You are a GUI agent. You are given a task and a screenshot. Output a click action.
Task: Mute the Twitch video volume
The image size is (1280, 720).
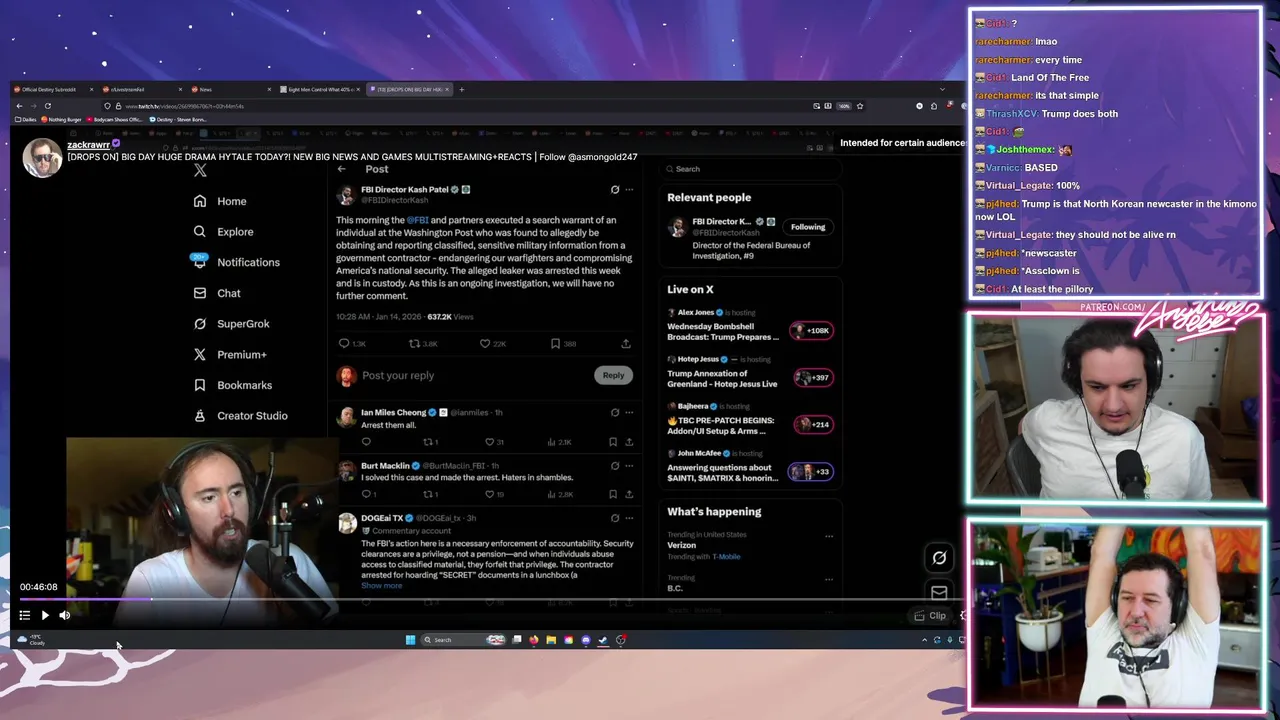(65, 616)
